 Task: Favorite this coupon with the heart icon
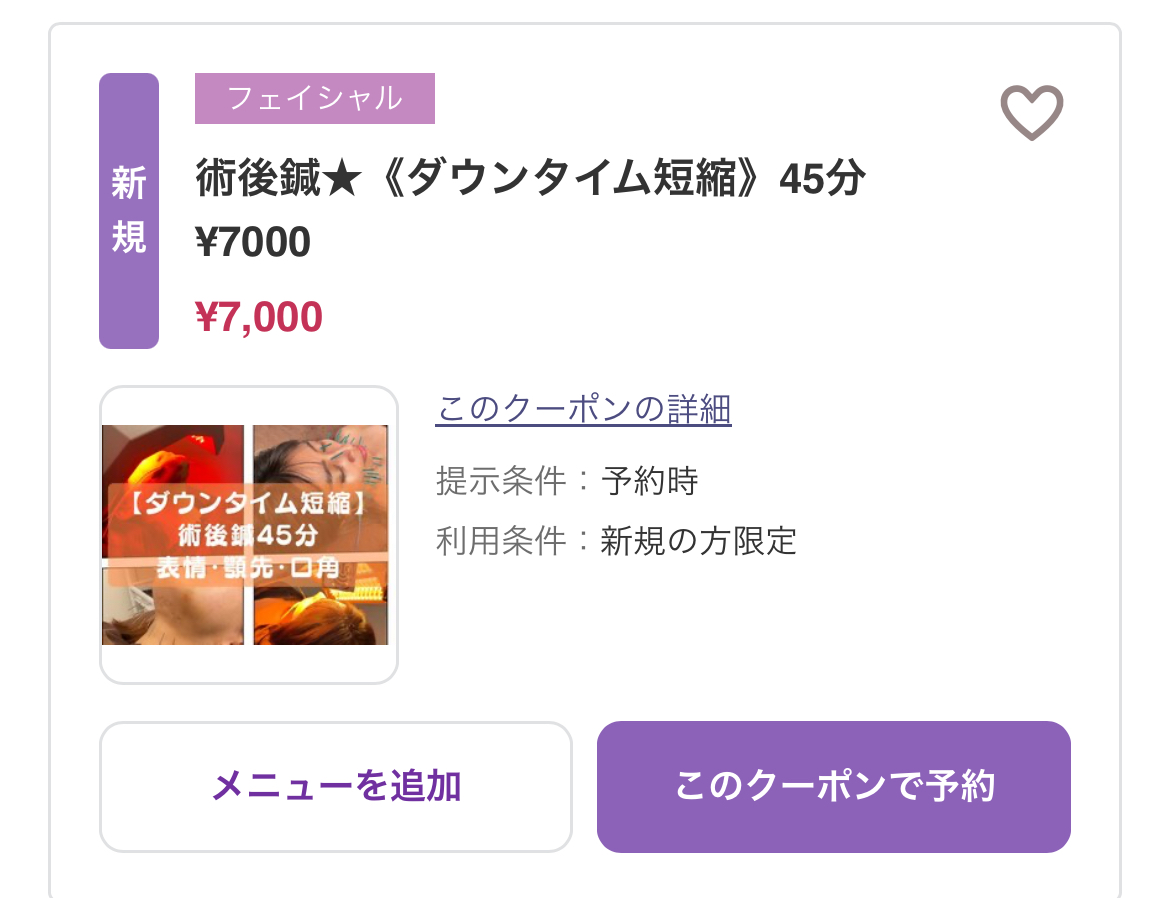[1032, 112]
